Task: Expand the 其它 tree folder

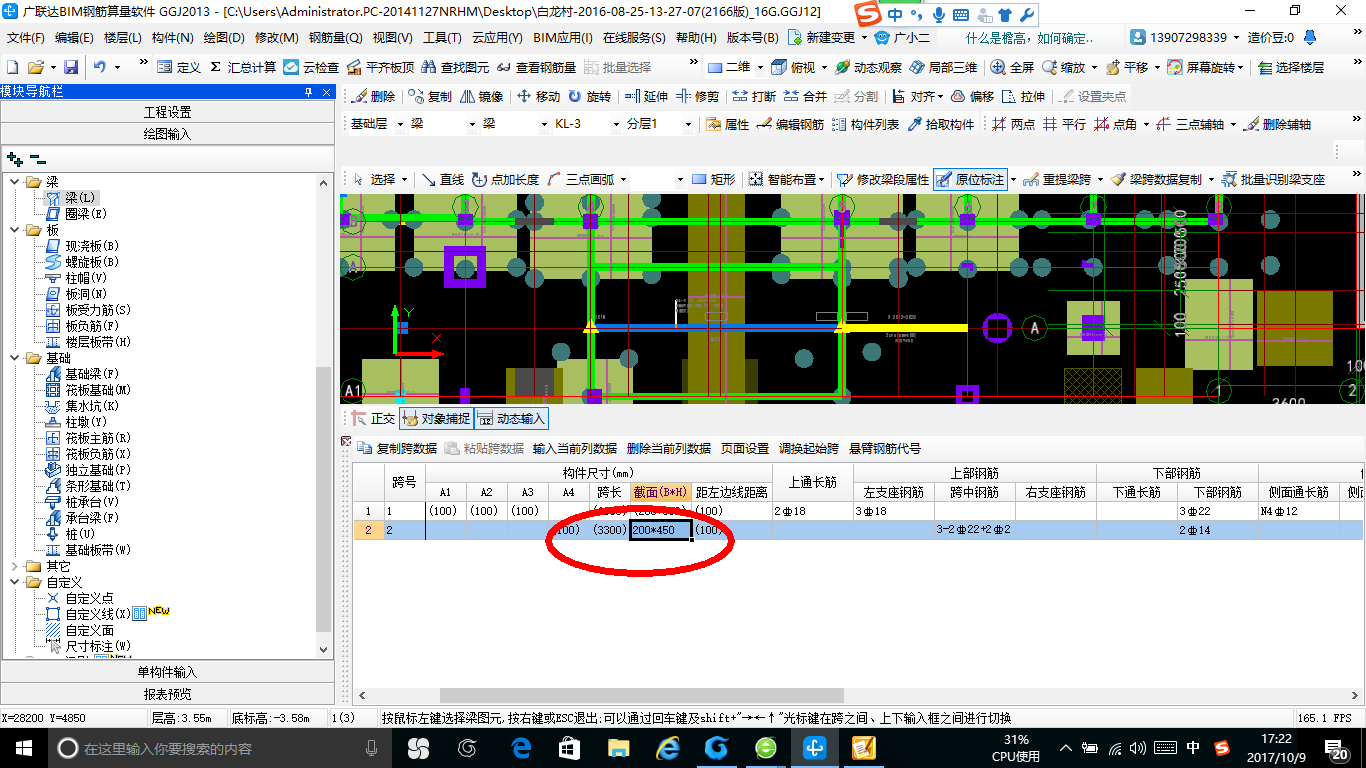Action: click(15, 566)
